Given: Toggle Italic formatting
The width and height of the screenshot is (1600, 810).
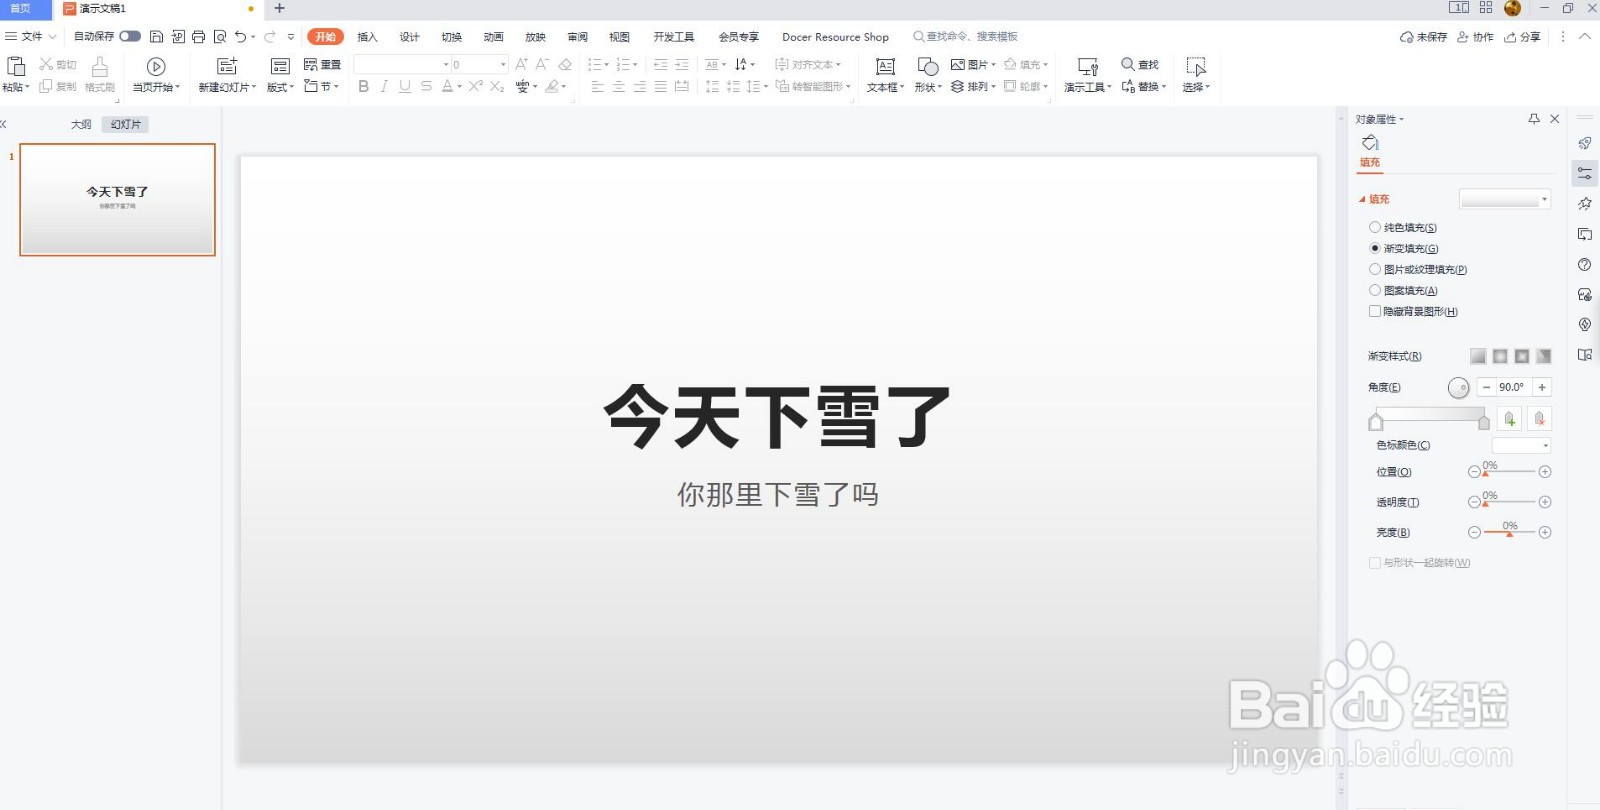Looking at the screenshot, I should coord(384,87).
